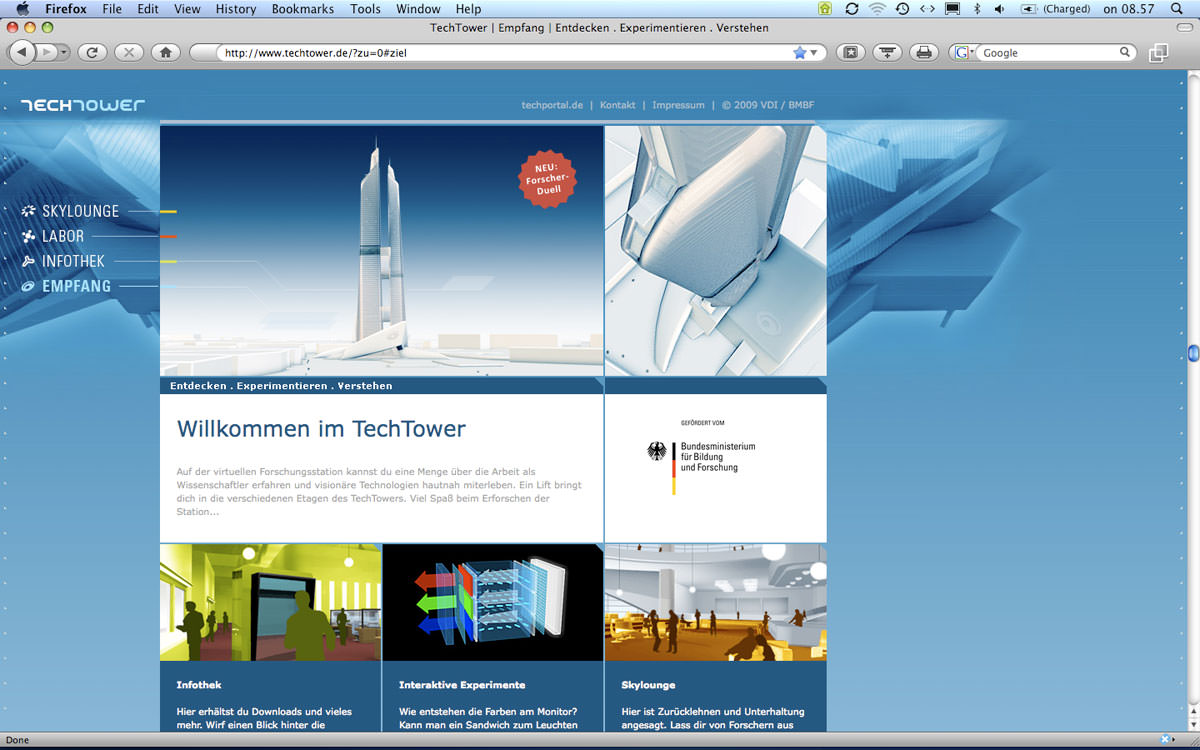Open the techportal.de link
This screenshot has height=750, width=1200.
pos(552,105)
